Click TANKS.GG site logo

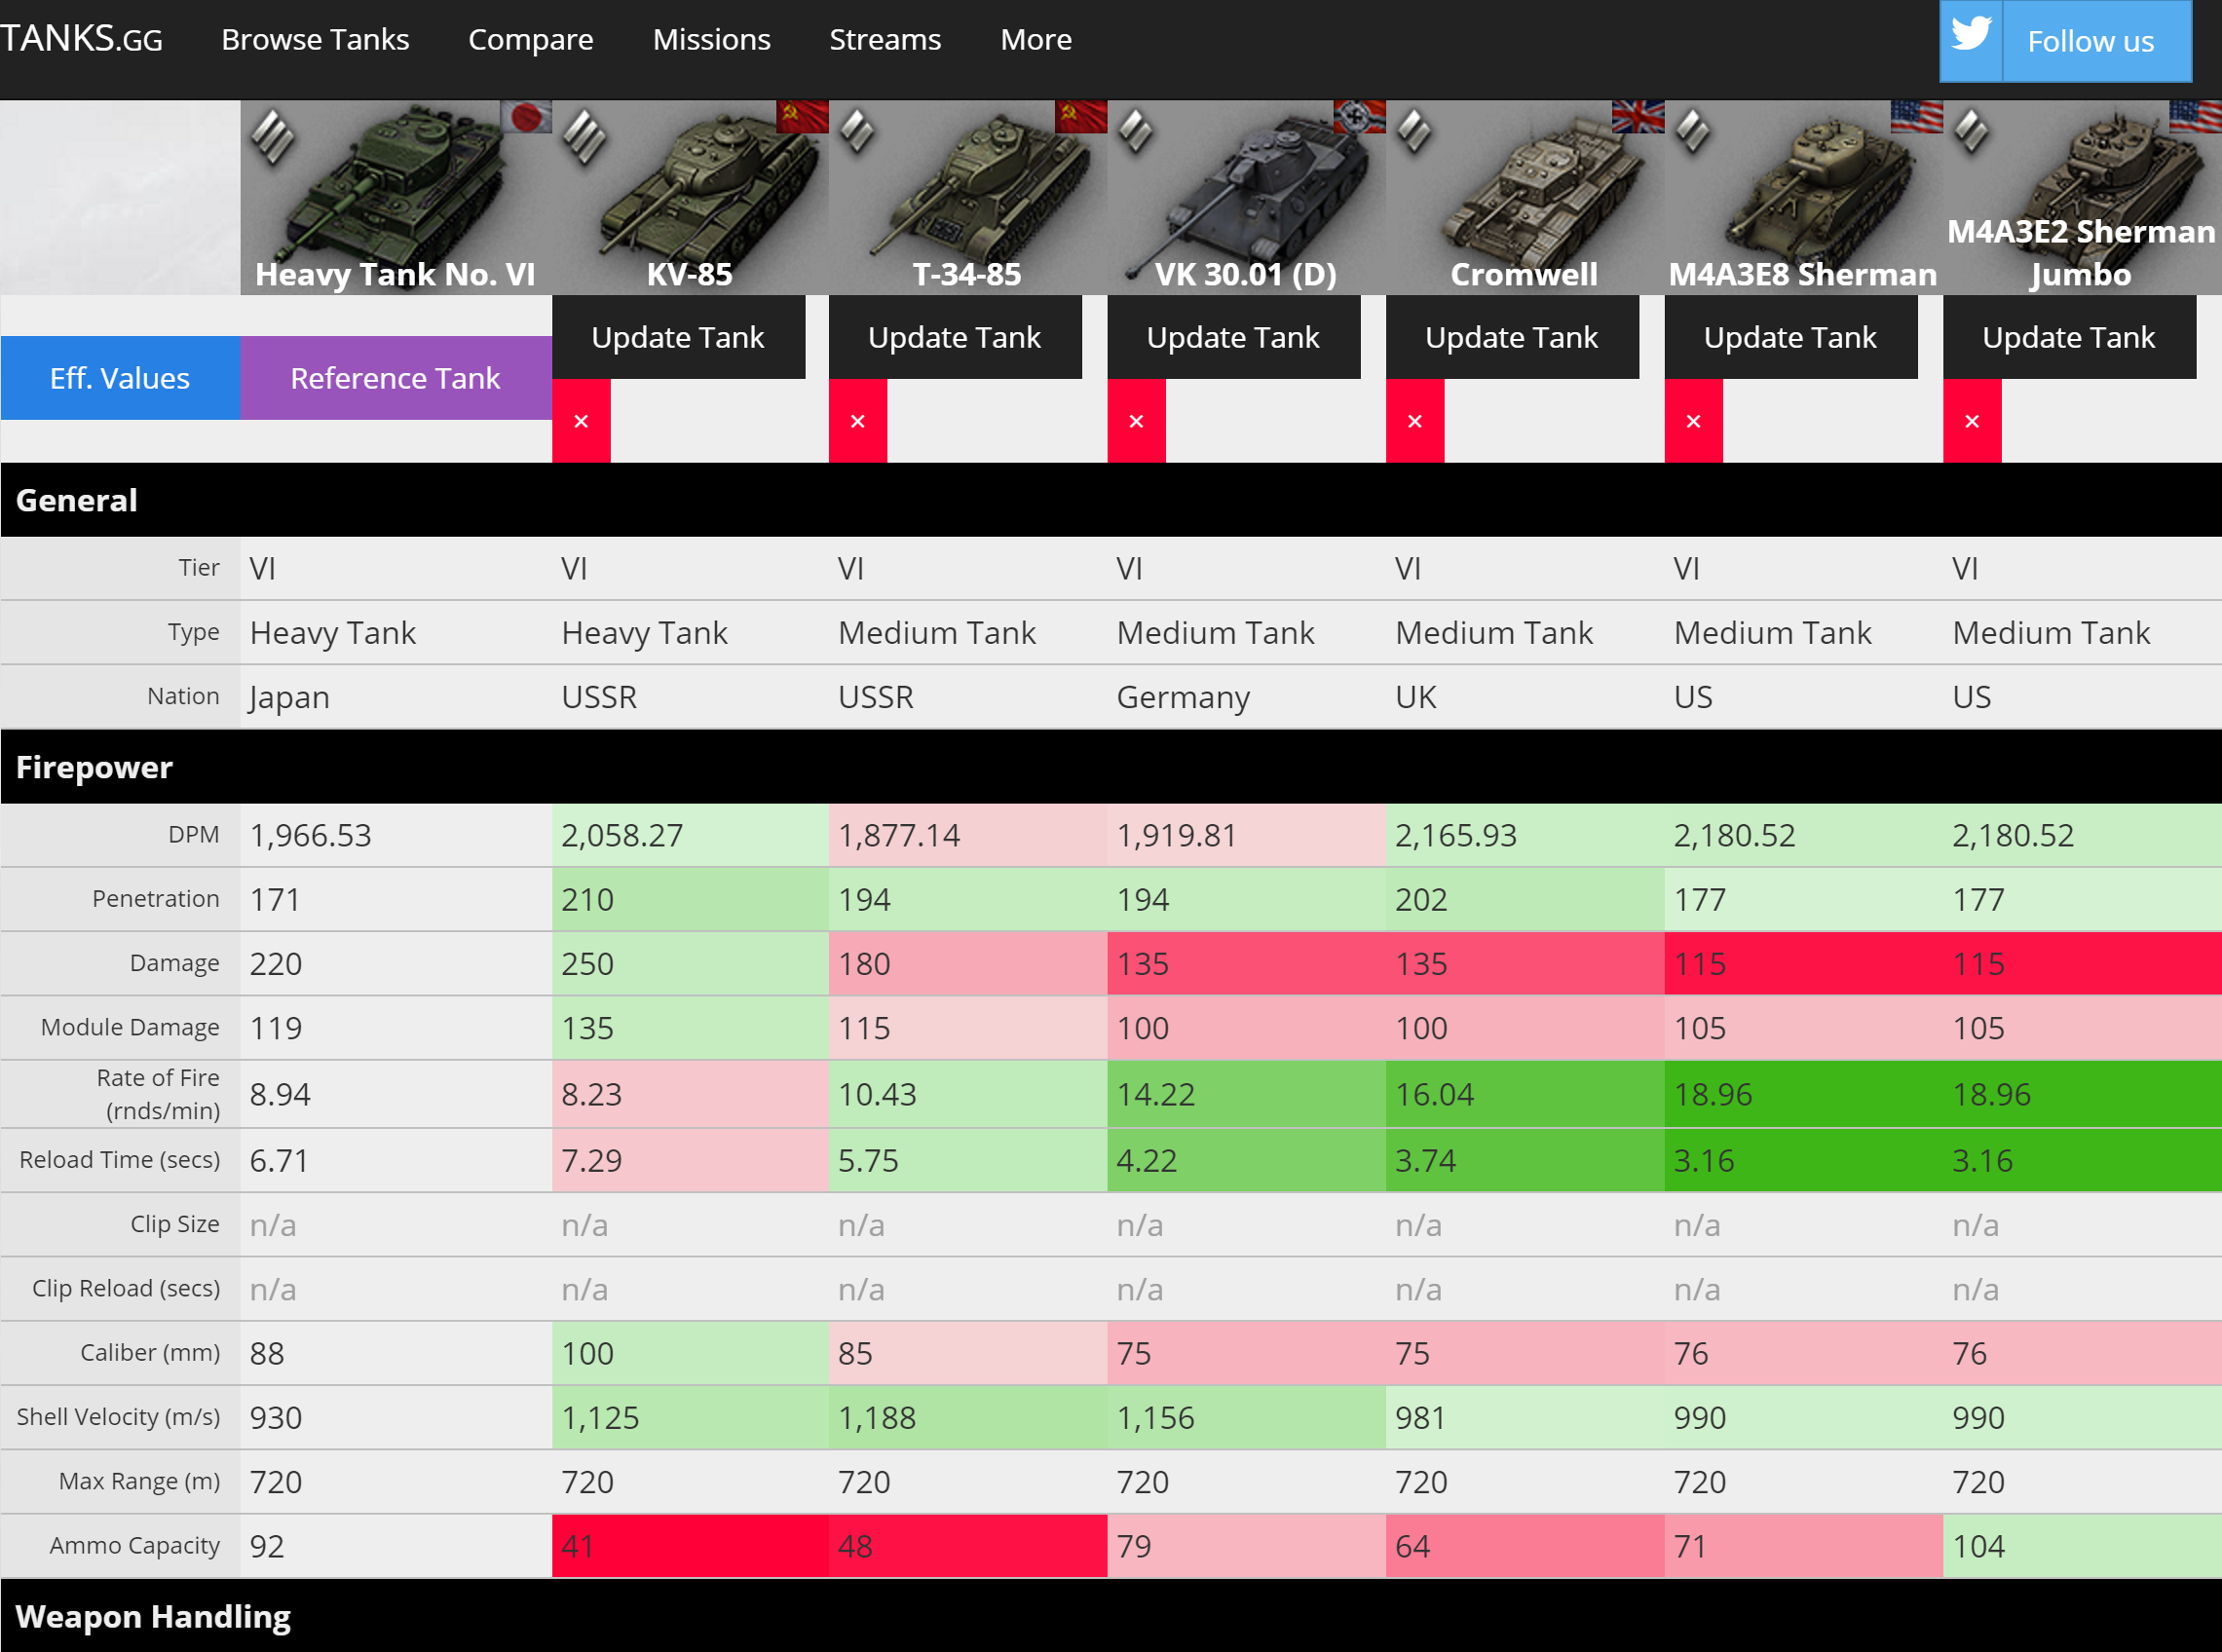(80, 39)
